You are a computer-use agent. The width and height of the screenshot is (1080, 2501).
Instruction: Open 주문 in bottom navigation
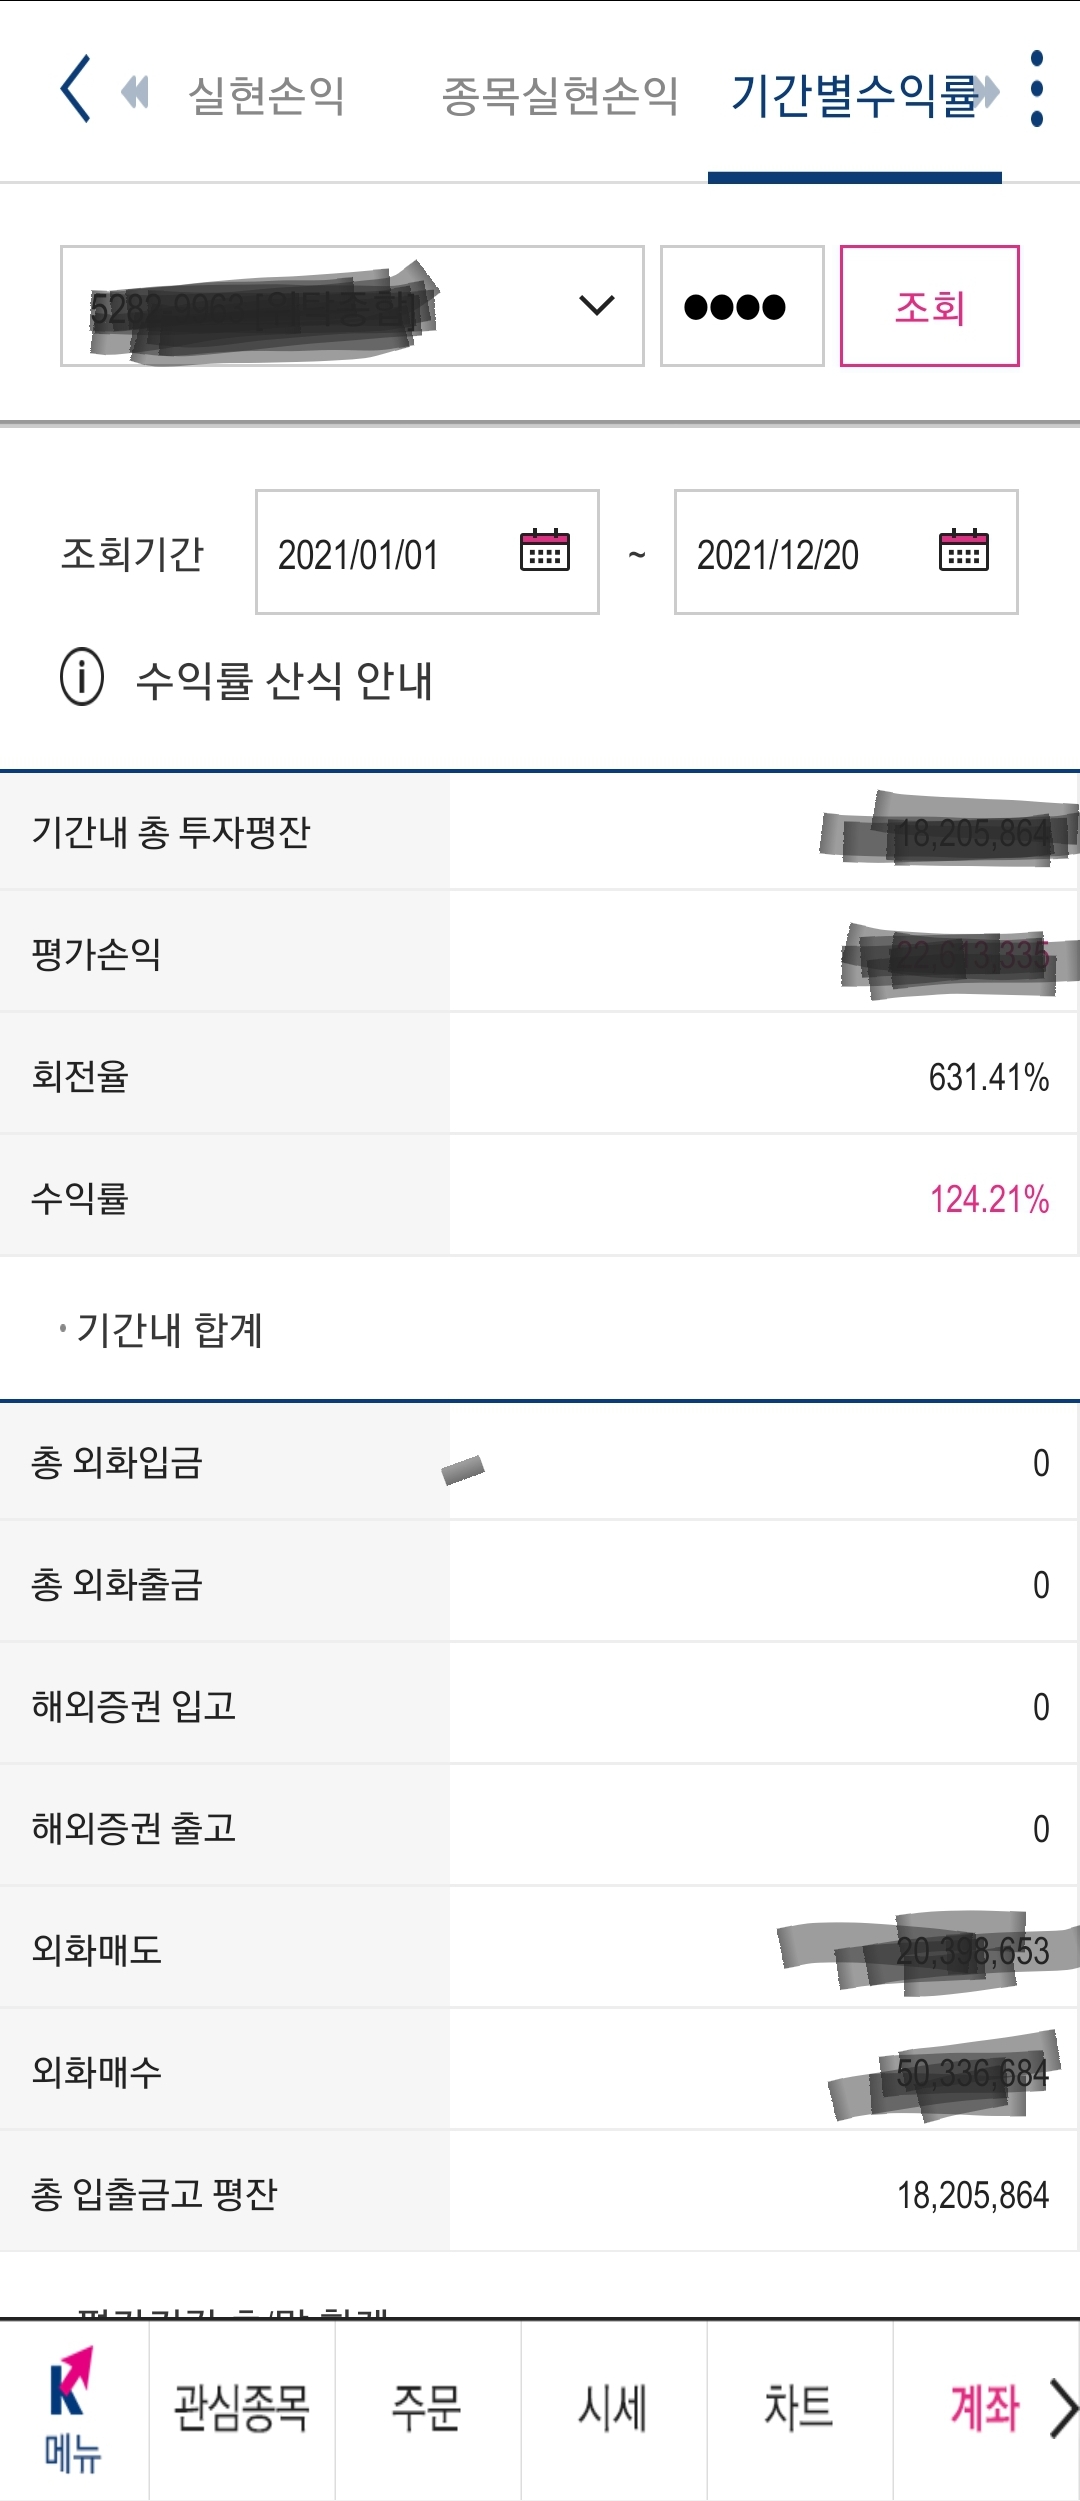coord(427,2408)
